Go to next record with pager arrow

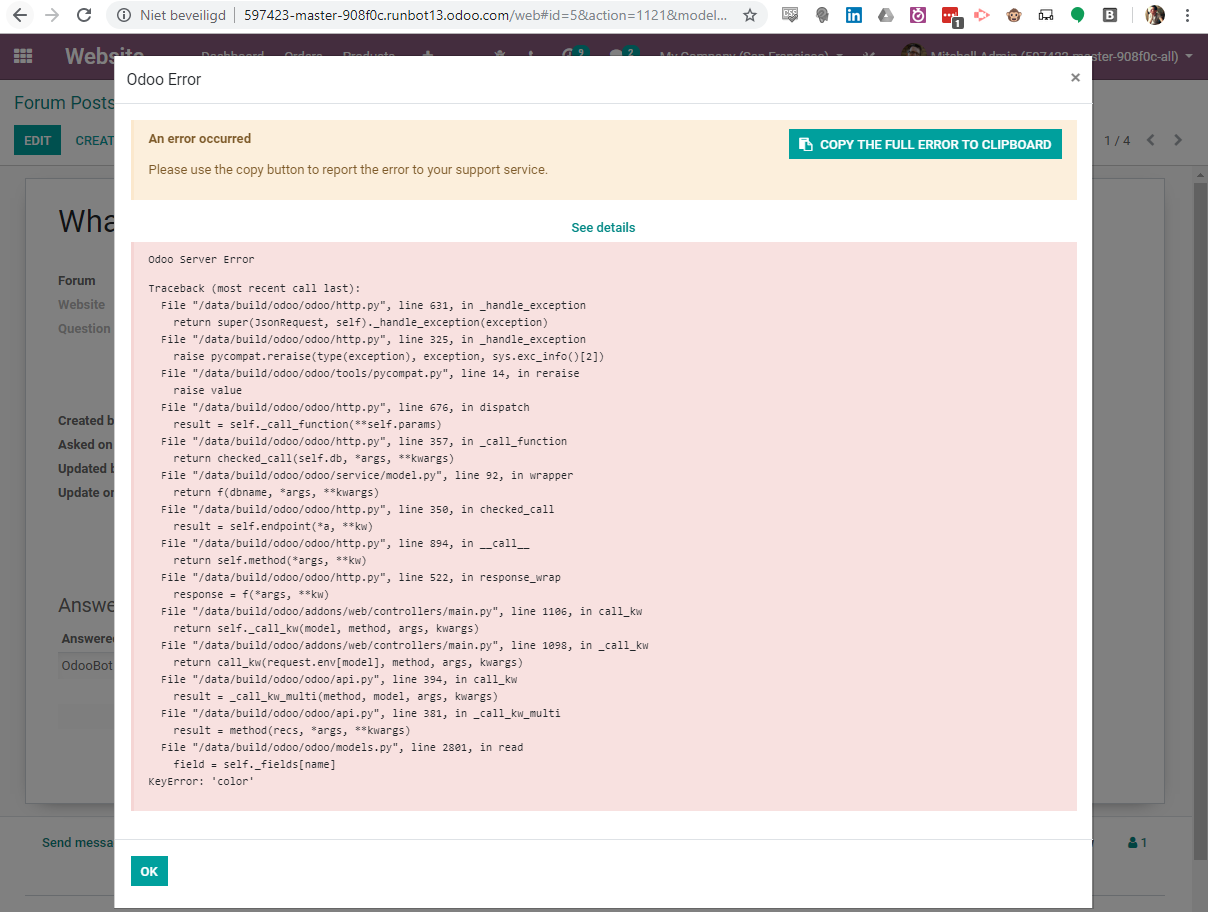tap(1178, 140)
